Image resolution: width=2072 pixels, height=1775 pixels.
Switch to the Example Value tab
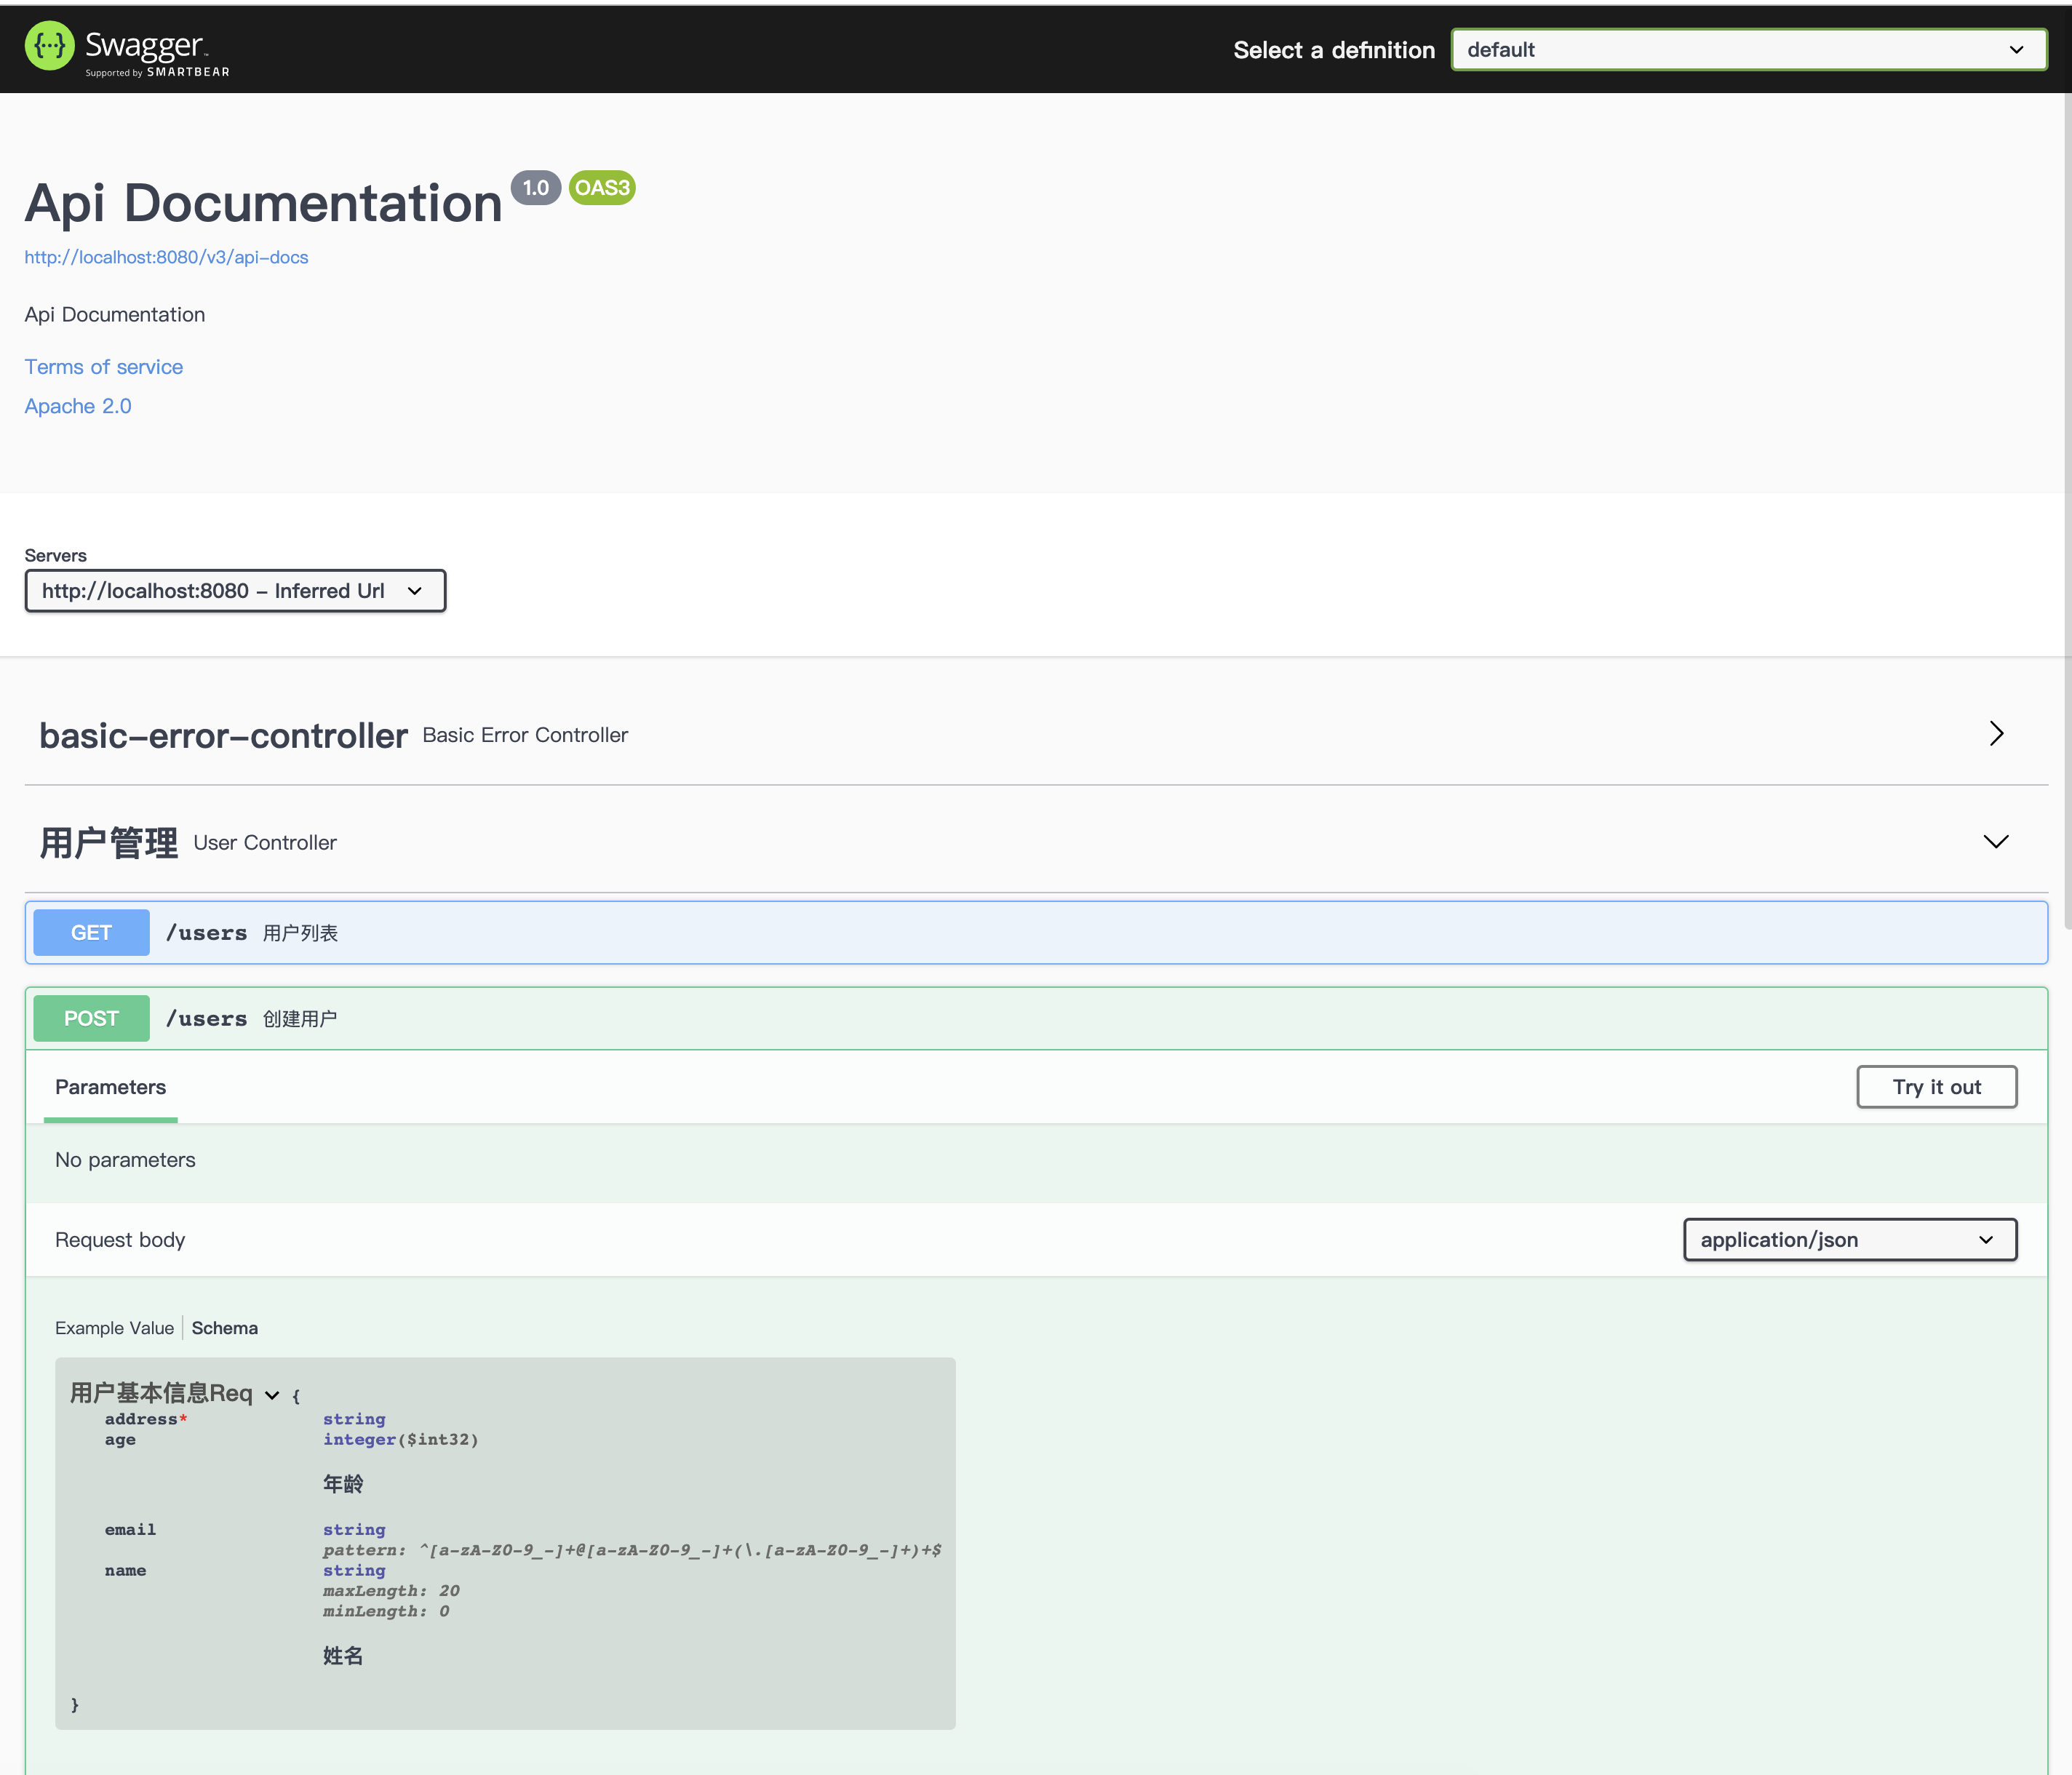click(x=114, y=1327)
